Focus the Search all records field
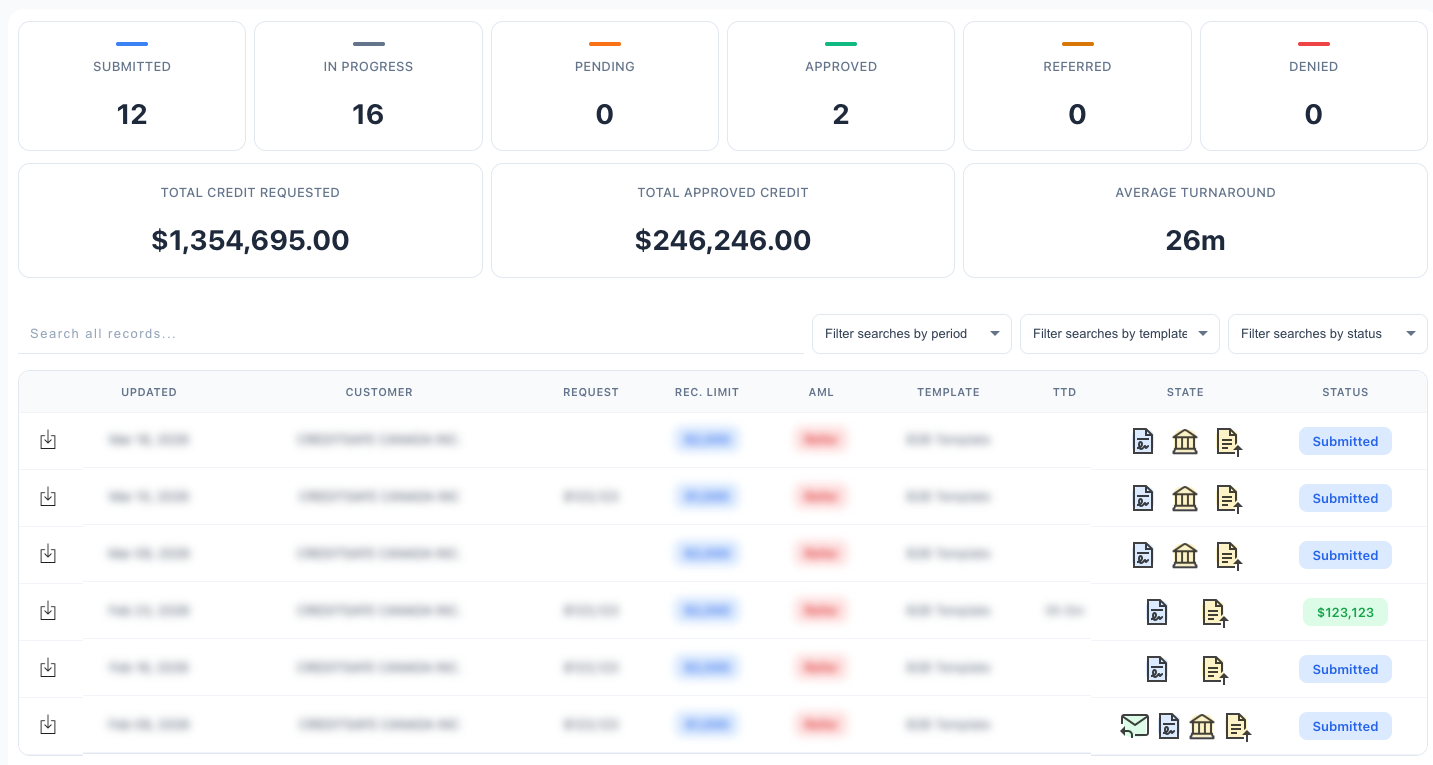 (410, 334)
